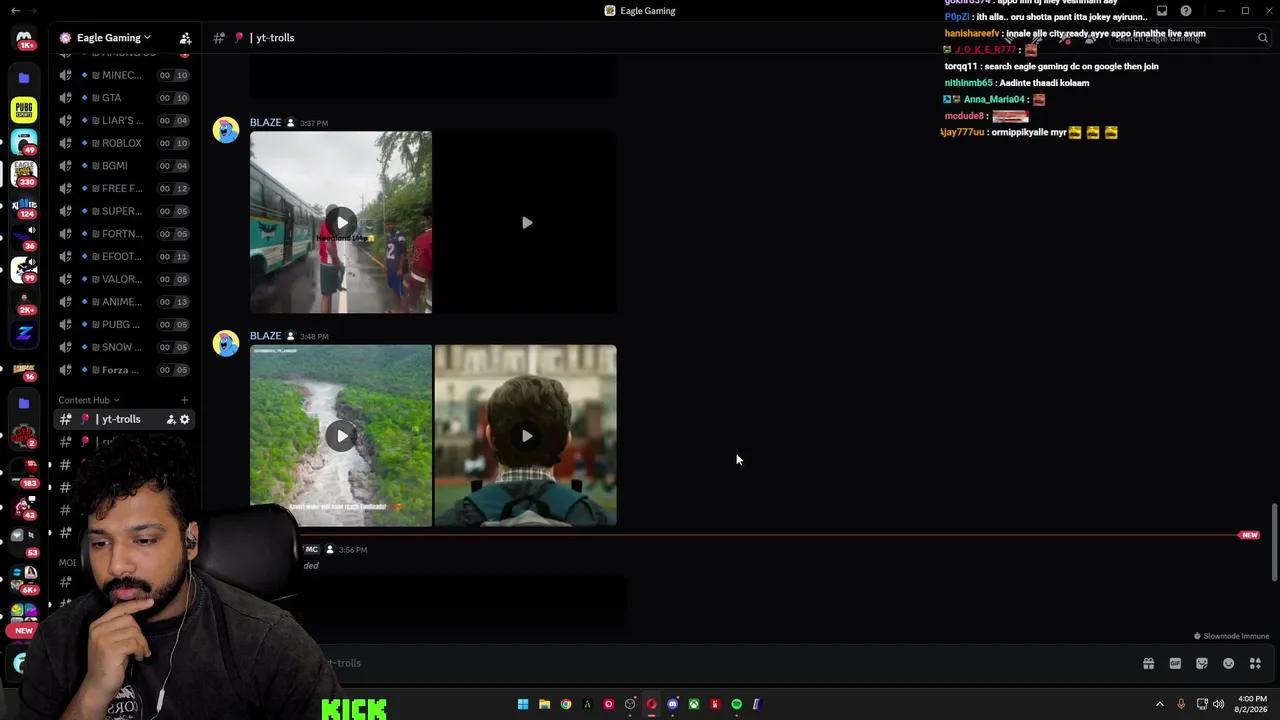The width and height of the screenshot is (1280, 720).
Task: Open File Explorer from taskbar
Action: (x=544, y=704)
